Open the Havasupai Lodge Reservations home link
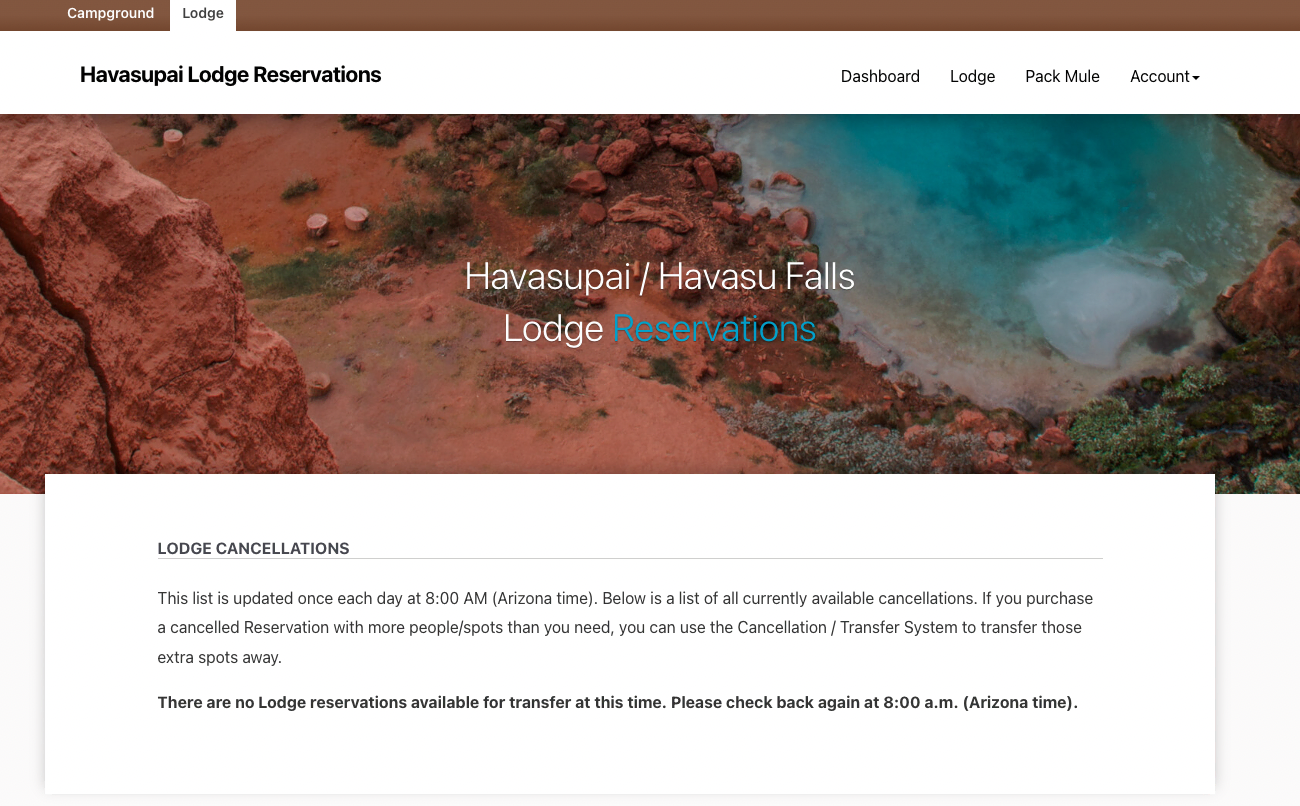This screenshot has height=806, width=1300. coord(230,75)
